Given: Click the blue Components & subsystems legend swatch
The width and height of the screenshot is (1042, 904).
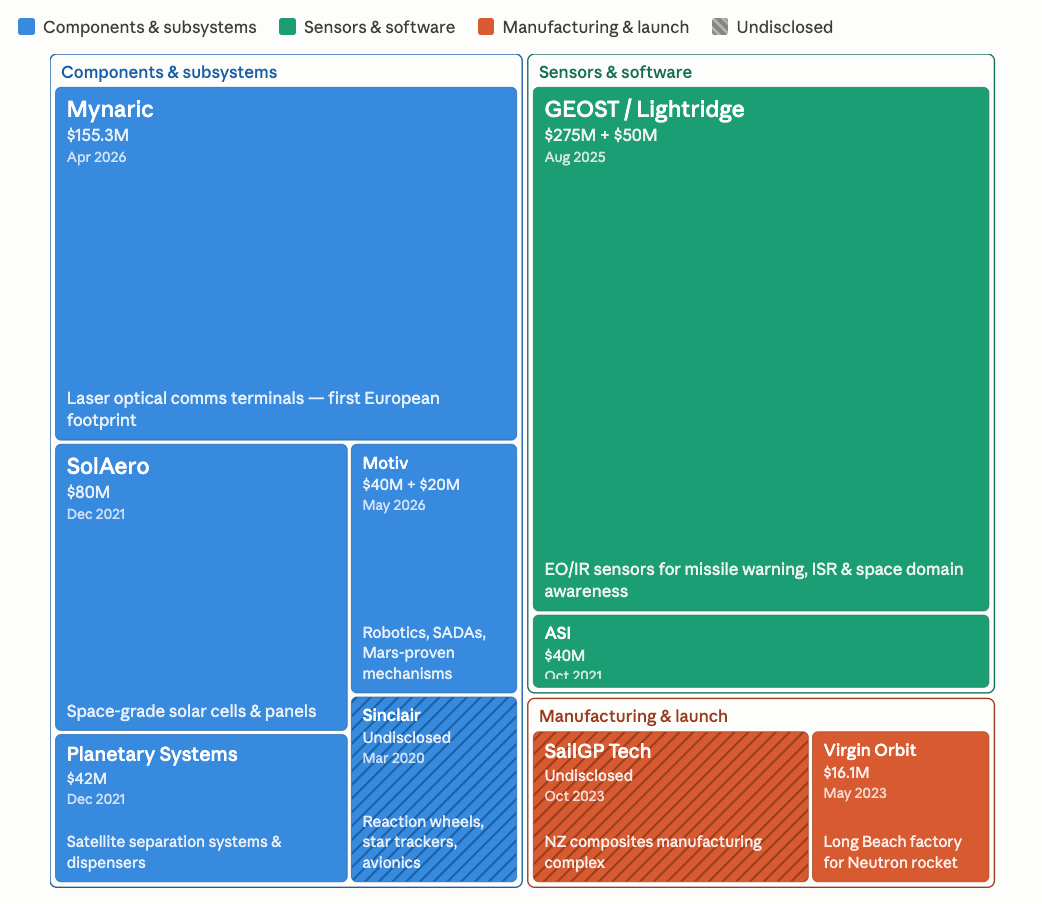Looking at the screenshot, I should 27,27.
